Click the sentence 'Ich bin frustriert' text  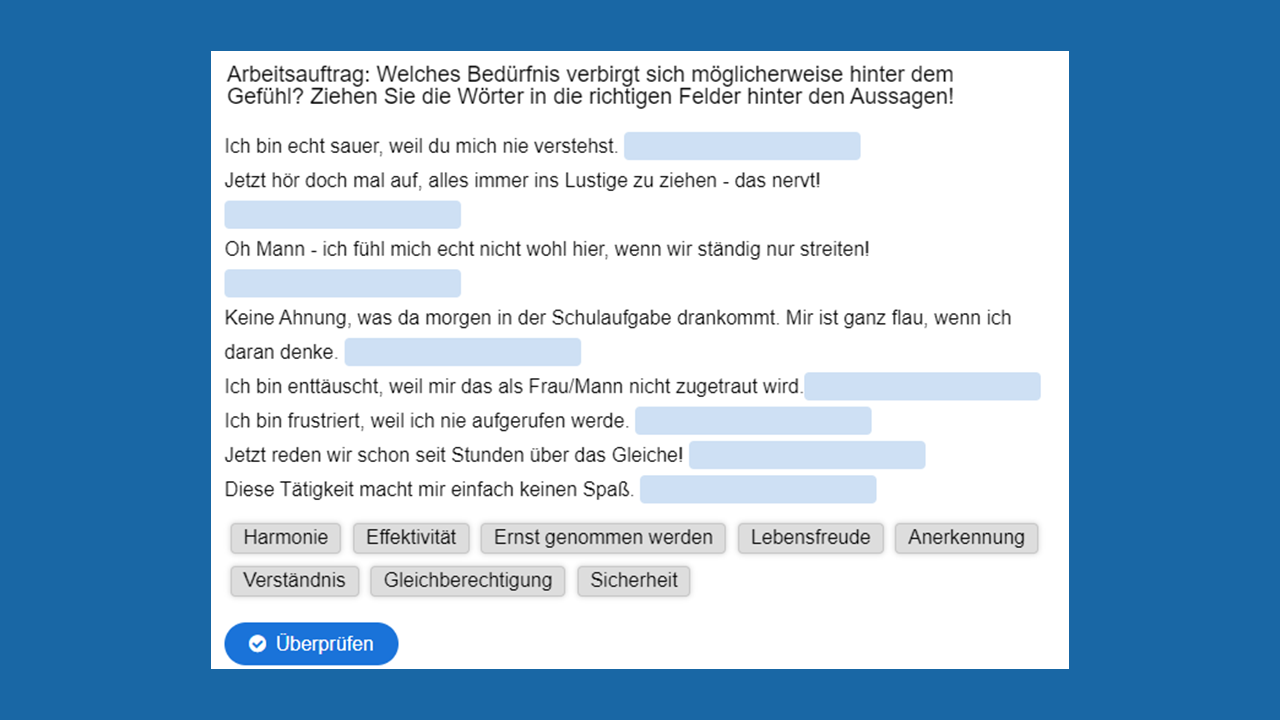click(427, 421)
